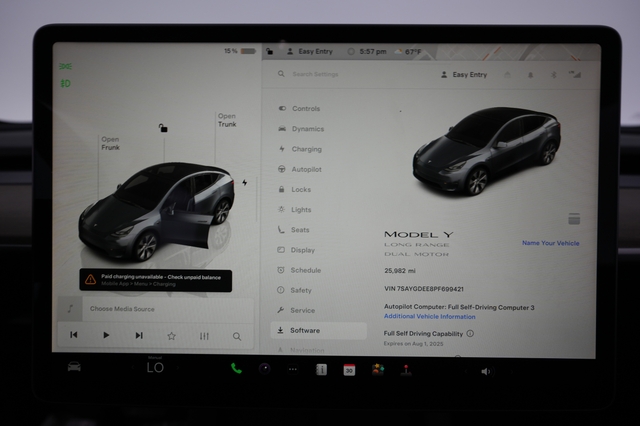Tap the unlock padlock above the car
Image resolution: width=640 pixels, height=426 pixels.
pyautogui.click(x=163, y=128)
